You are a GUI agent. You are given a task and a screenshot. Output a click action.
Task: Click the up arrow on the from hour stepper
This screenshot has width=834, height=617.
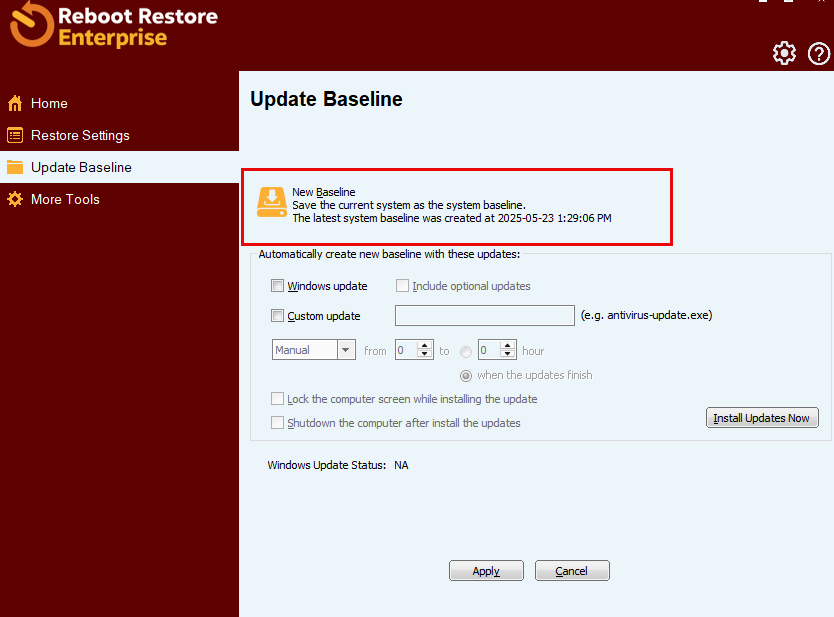426,346
